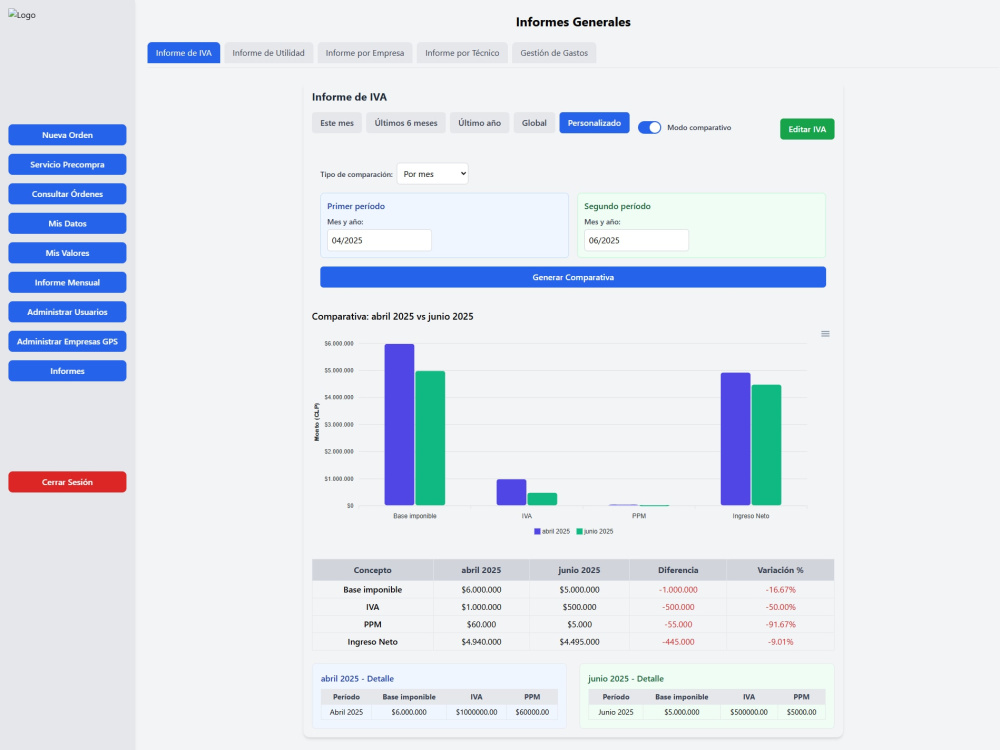Click the junio 2025 IVA bar
Image resolution: width=1000 pixels, height=750 pixels.
(x=542, y=499)
